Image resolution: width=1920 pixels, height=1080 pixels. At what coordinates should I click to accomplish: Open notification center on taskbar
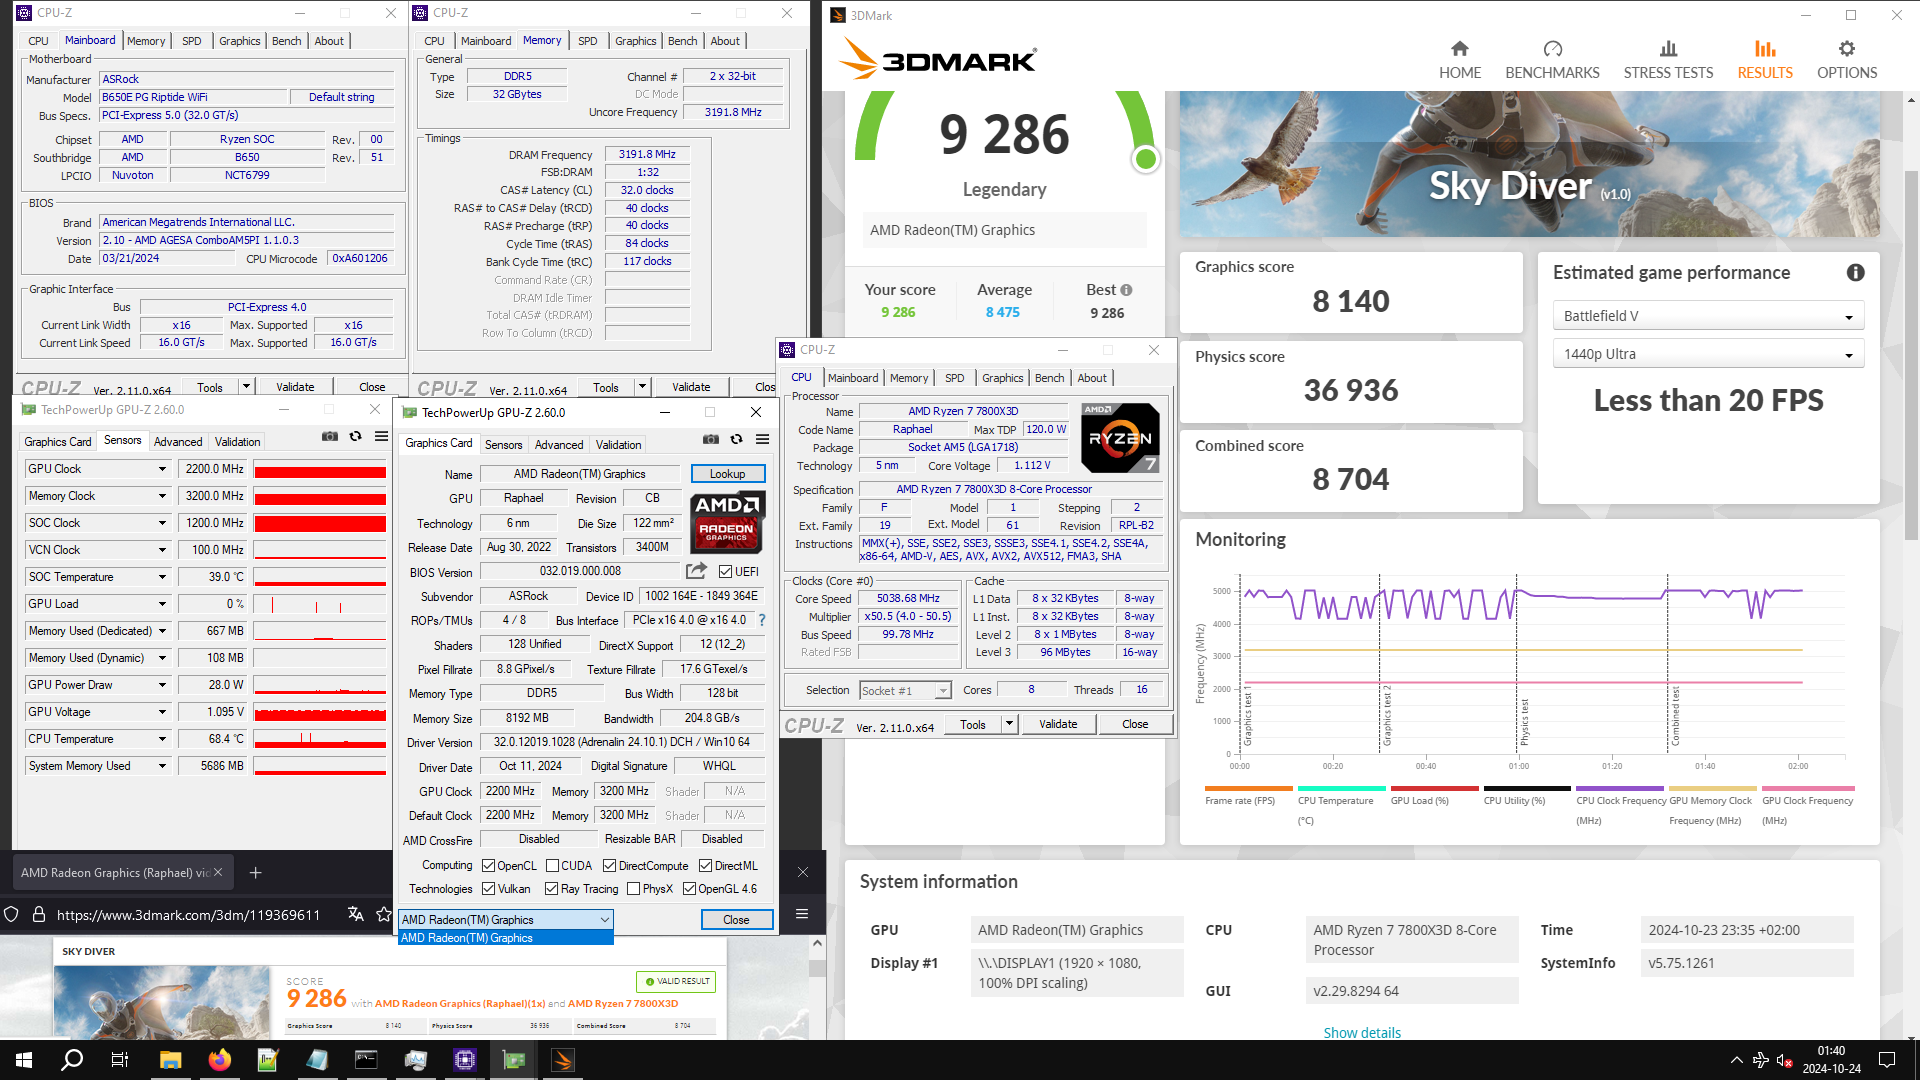pos(1887,1060)
